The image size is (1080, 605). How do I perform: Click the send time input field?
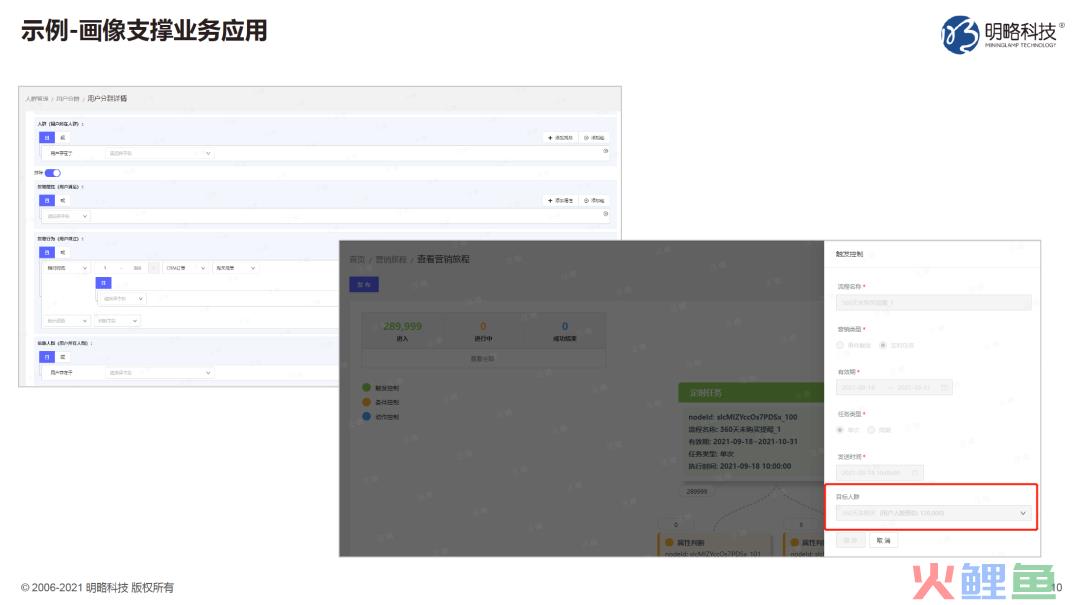click(x=880, y=473)
